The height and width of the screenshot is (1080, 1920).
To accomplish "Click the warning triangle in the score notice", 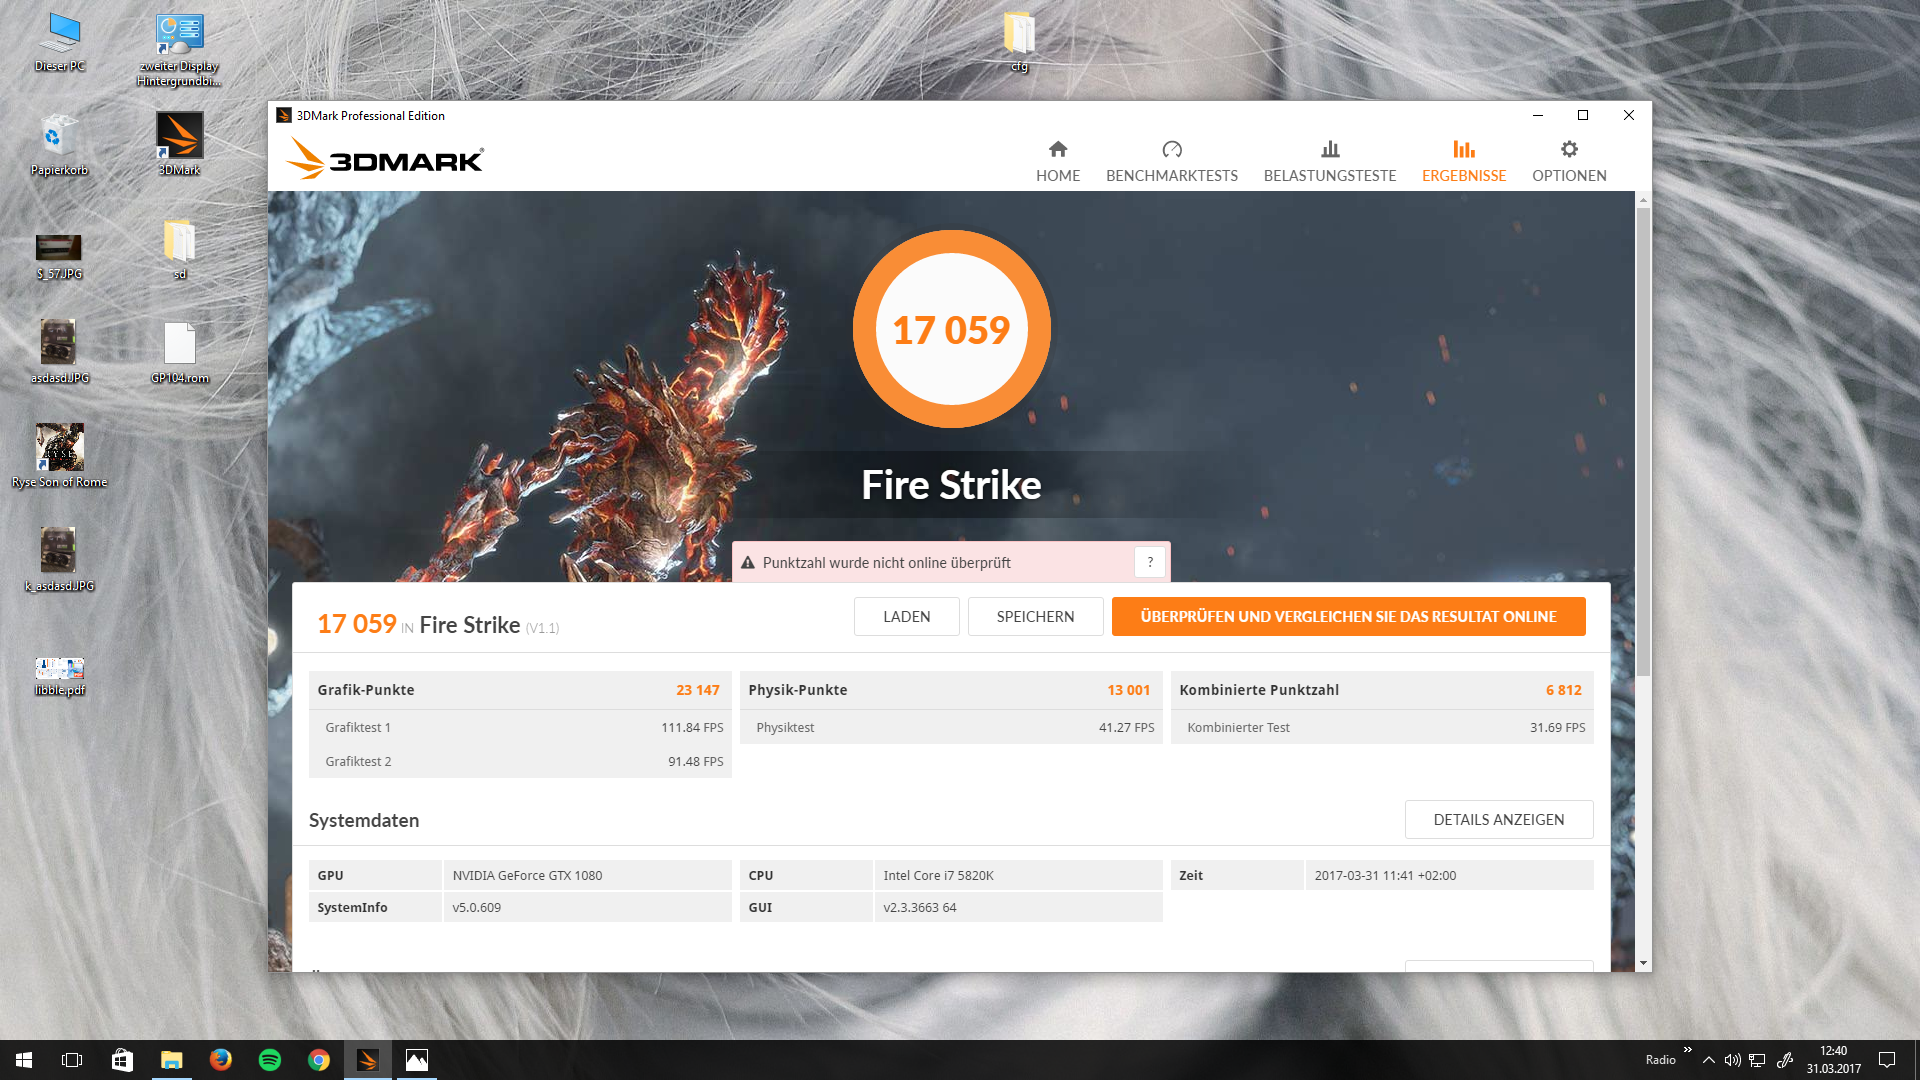I will pyautogui.click(x=748, y=563).
